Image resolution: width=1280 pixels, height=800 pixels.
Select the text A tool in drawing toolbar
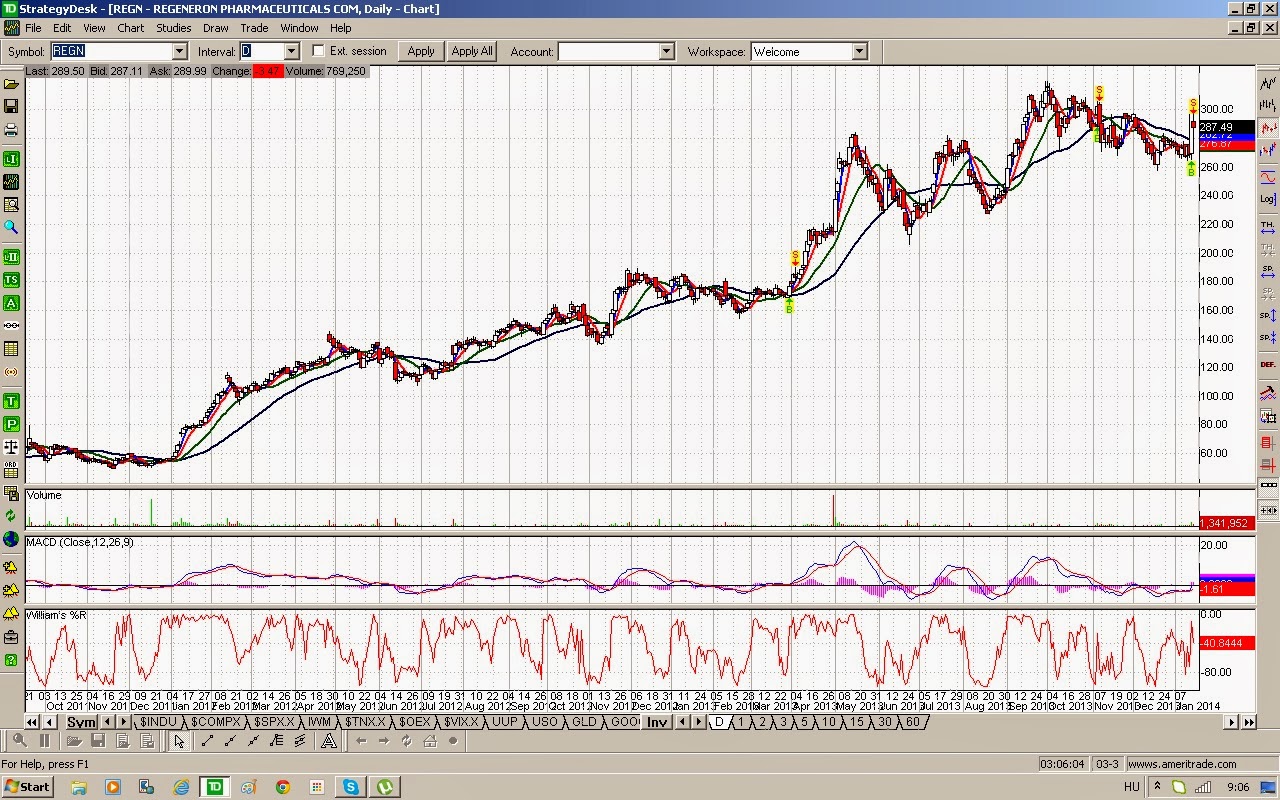327,741
